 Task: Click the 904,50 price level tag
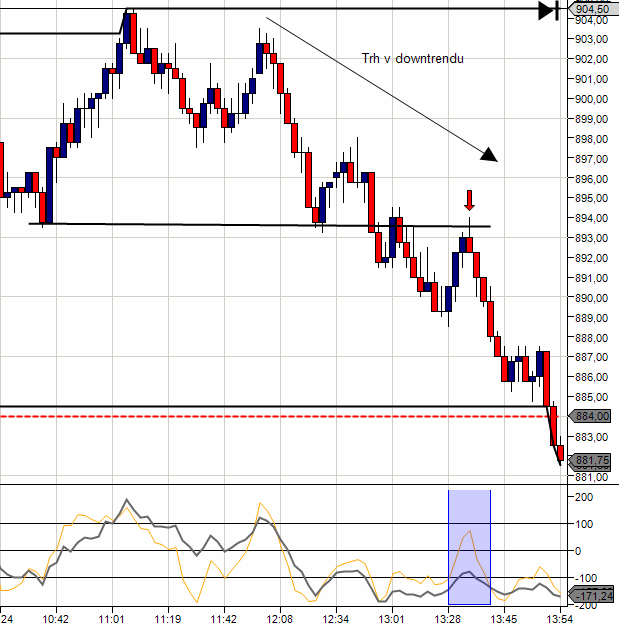coord(593,9)
